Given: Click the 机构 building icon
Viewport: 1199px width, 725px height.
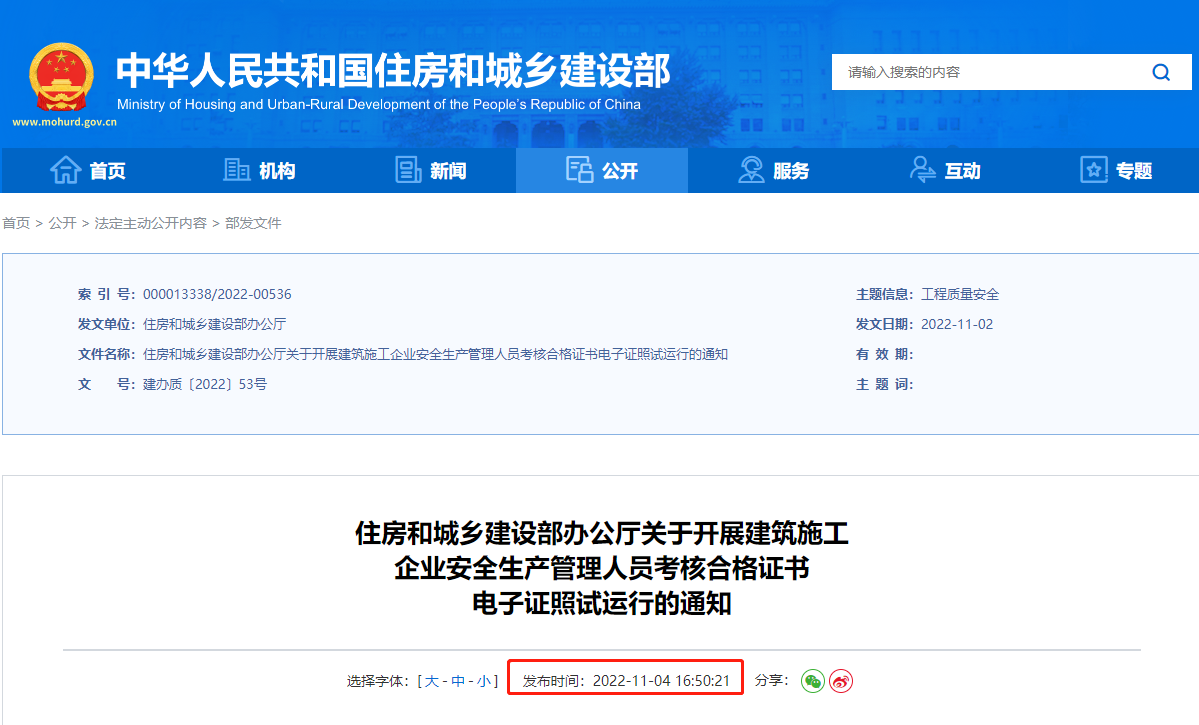Looking at the screenshot, I should 236,170.
